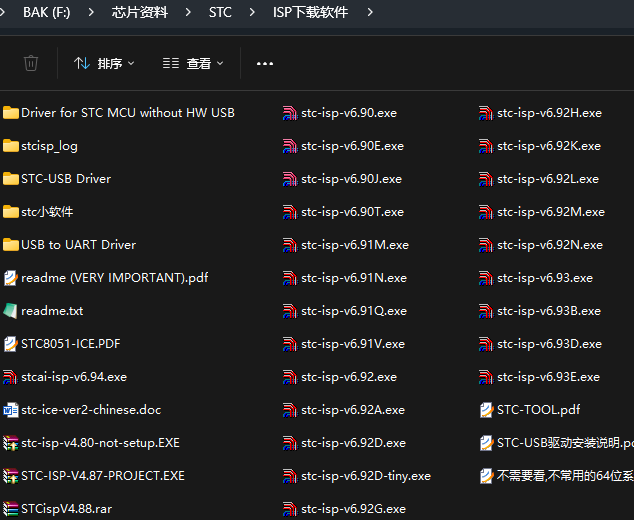634x520 pixels.
Task: Select STCispV4.88.rar archive icon
Action: coord(11,509)
